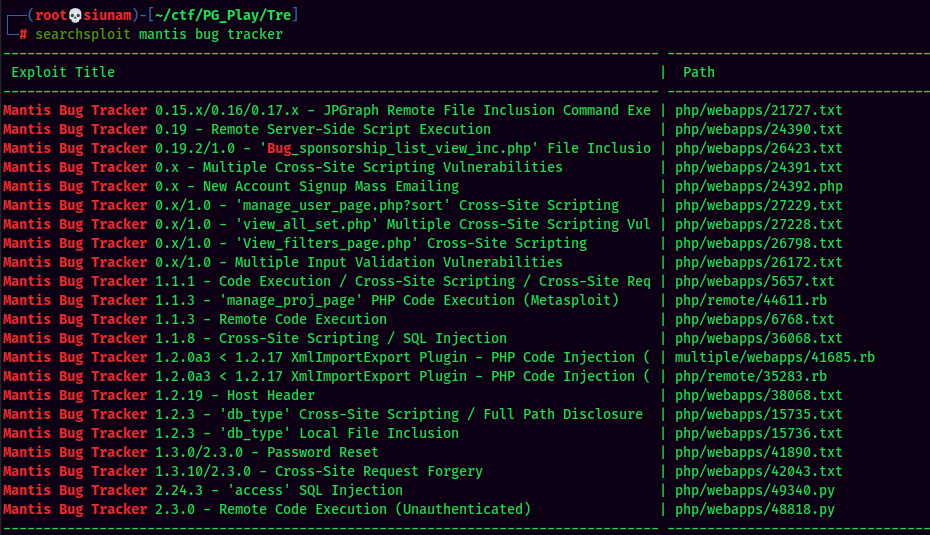
Task: Select path php/remote/35283.rb
Action: pyautogui.click(x=751, y=376)
